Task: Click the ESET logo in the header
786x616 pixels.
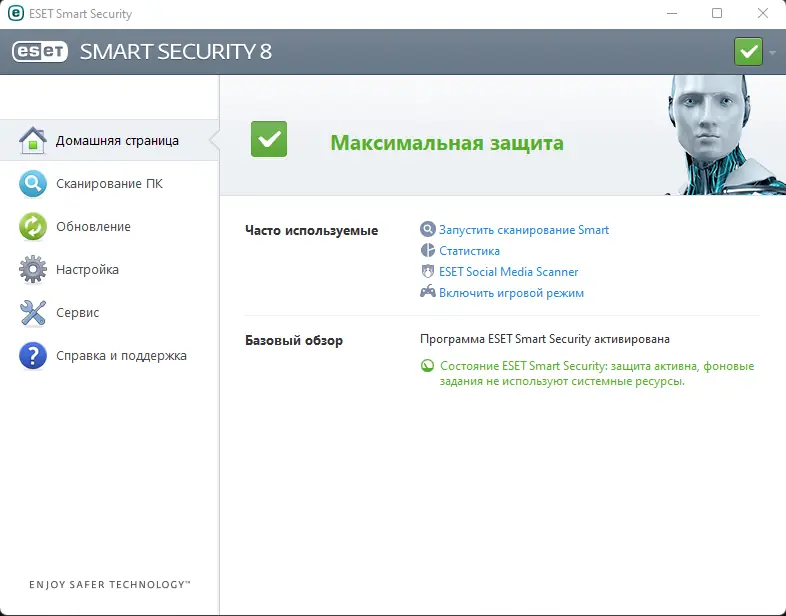Action: [40, 52]
